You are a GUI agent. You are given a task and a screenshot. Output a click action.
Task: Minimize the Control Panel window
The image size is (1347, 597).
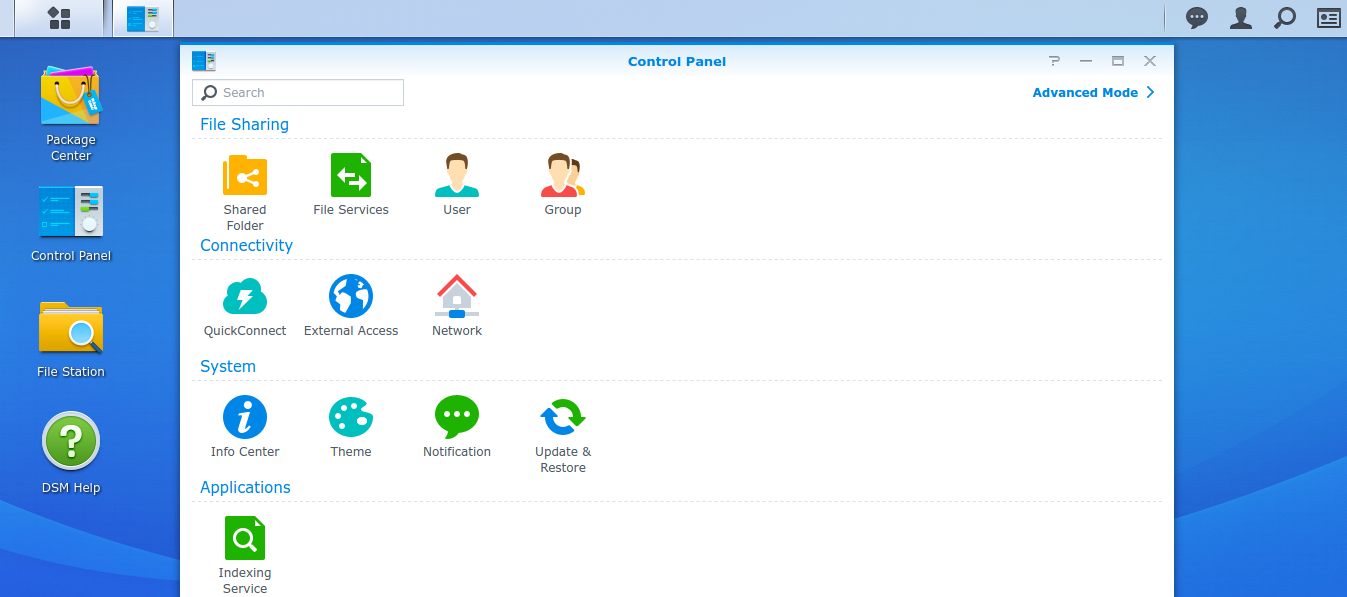pos(1086,61)
